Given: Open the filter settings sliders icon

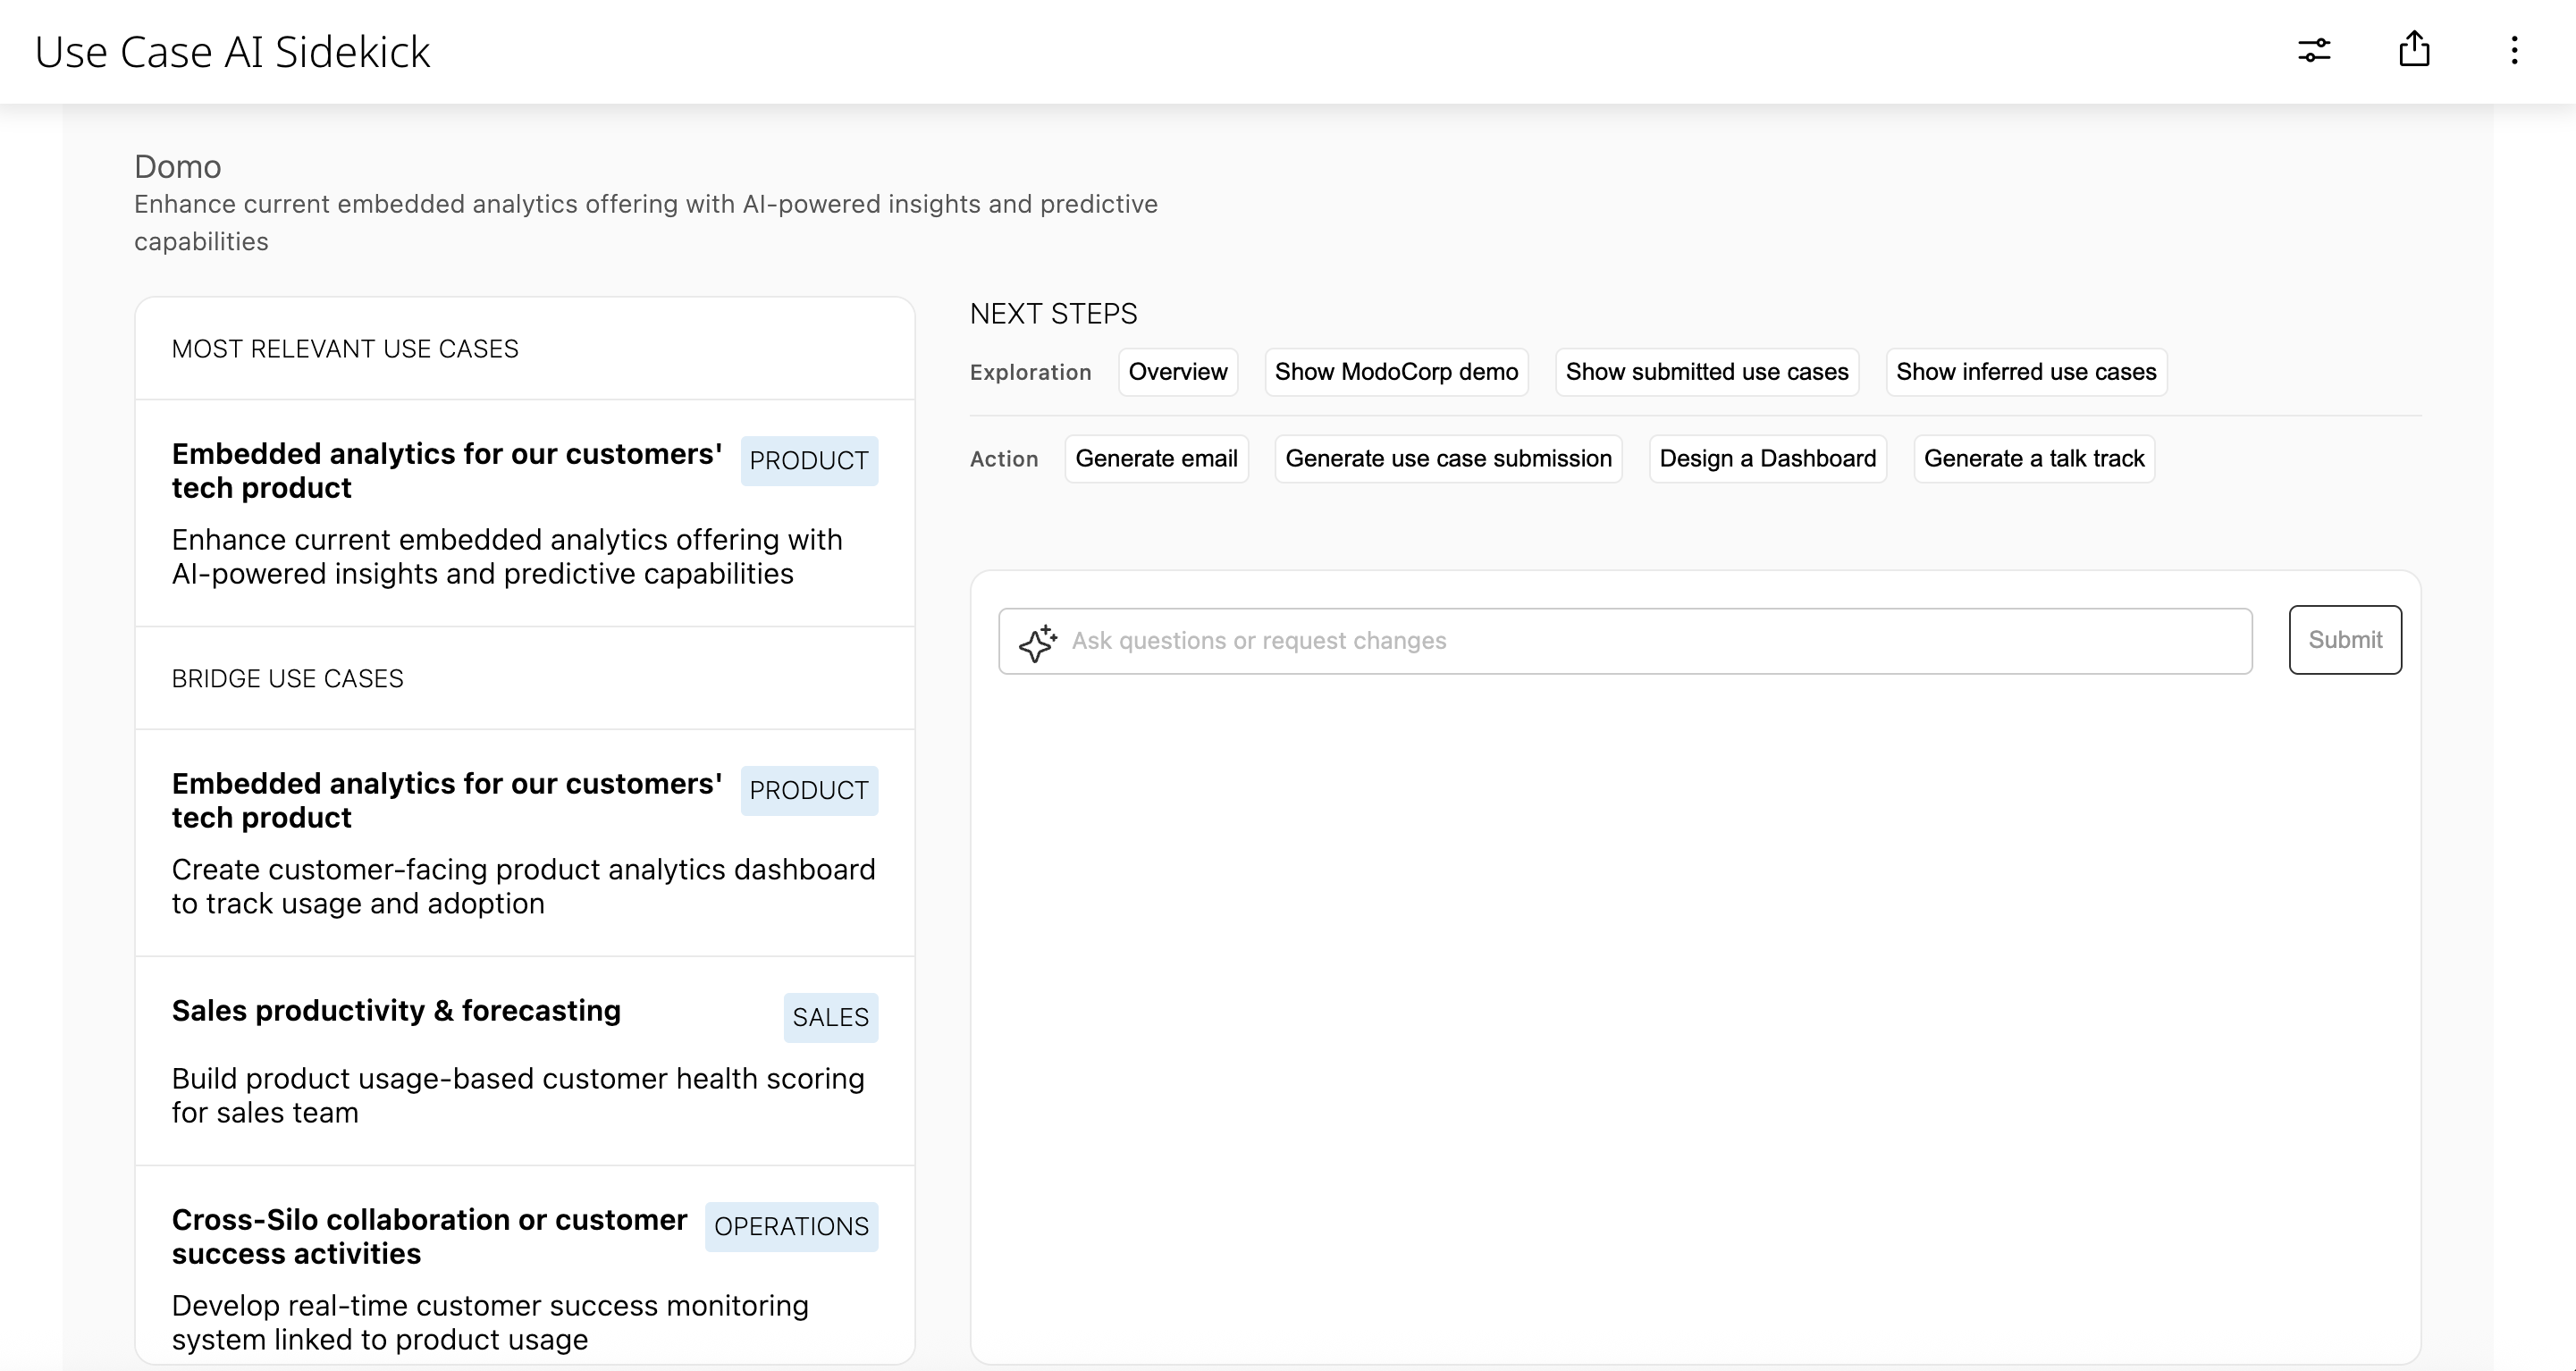Looking at the screenshot, I should tap(2314, 50).
